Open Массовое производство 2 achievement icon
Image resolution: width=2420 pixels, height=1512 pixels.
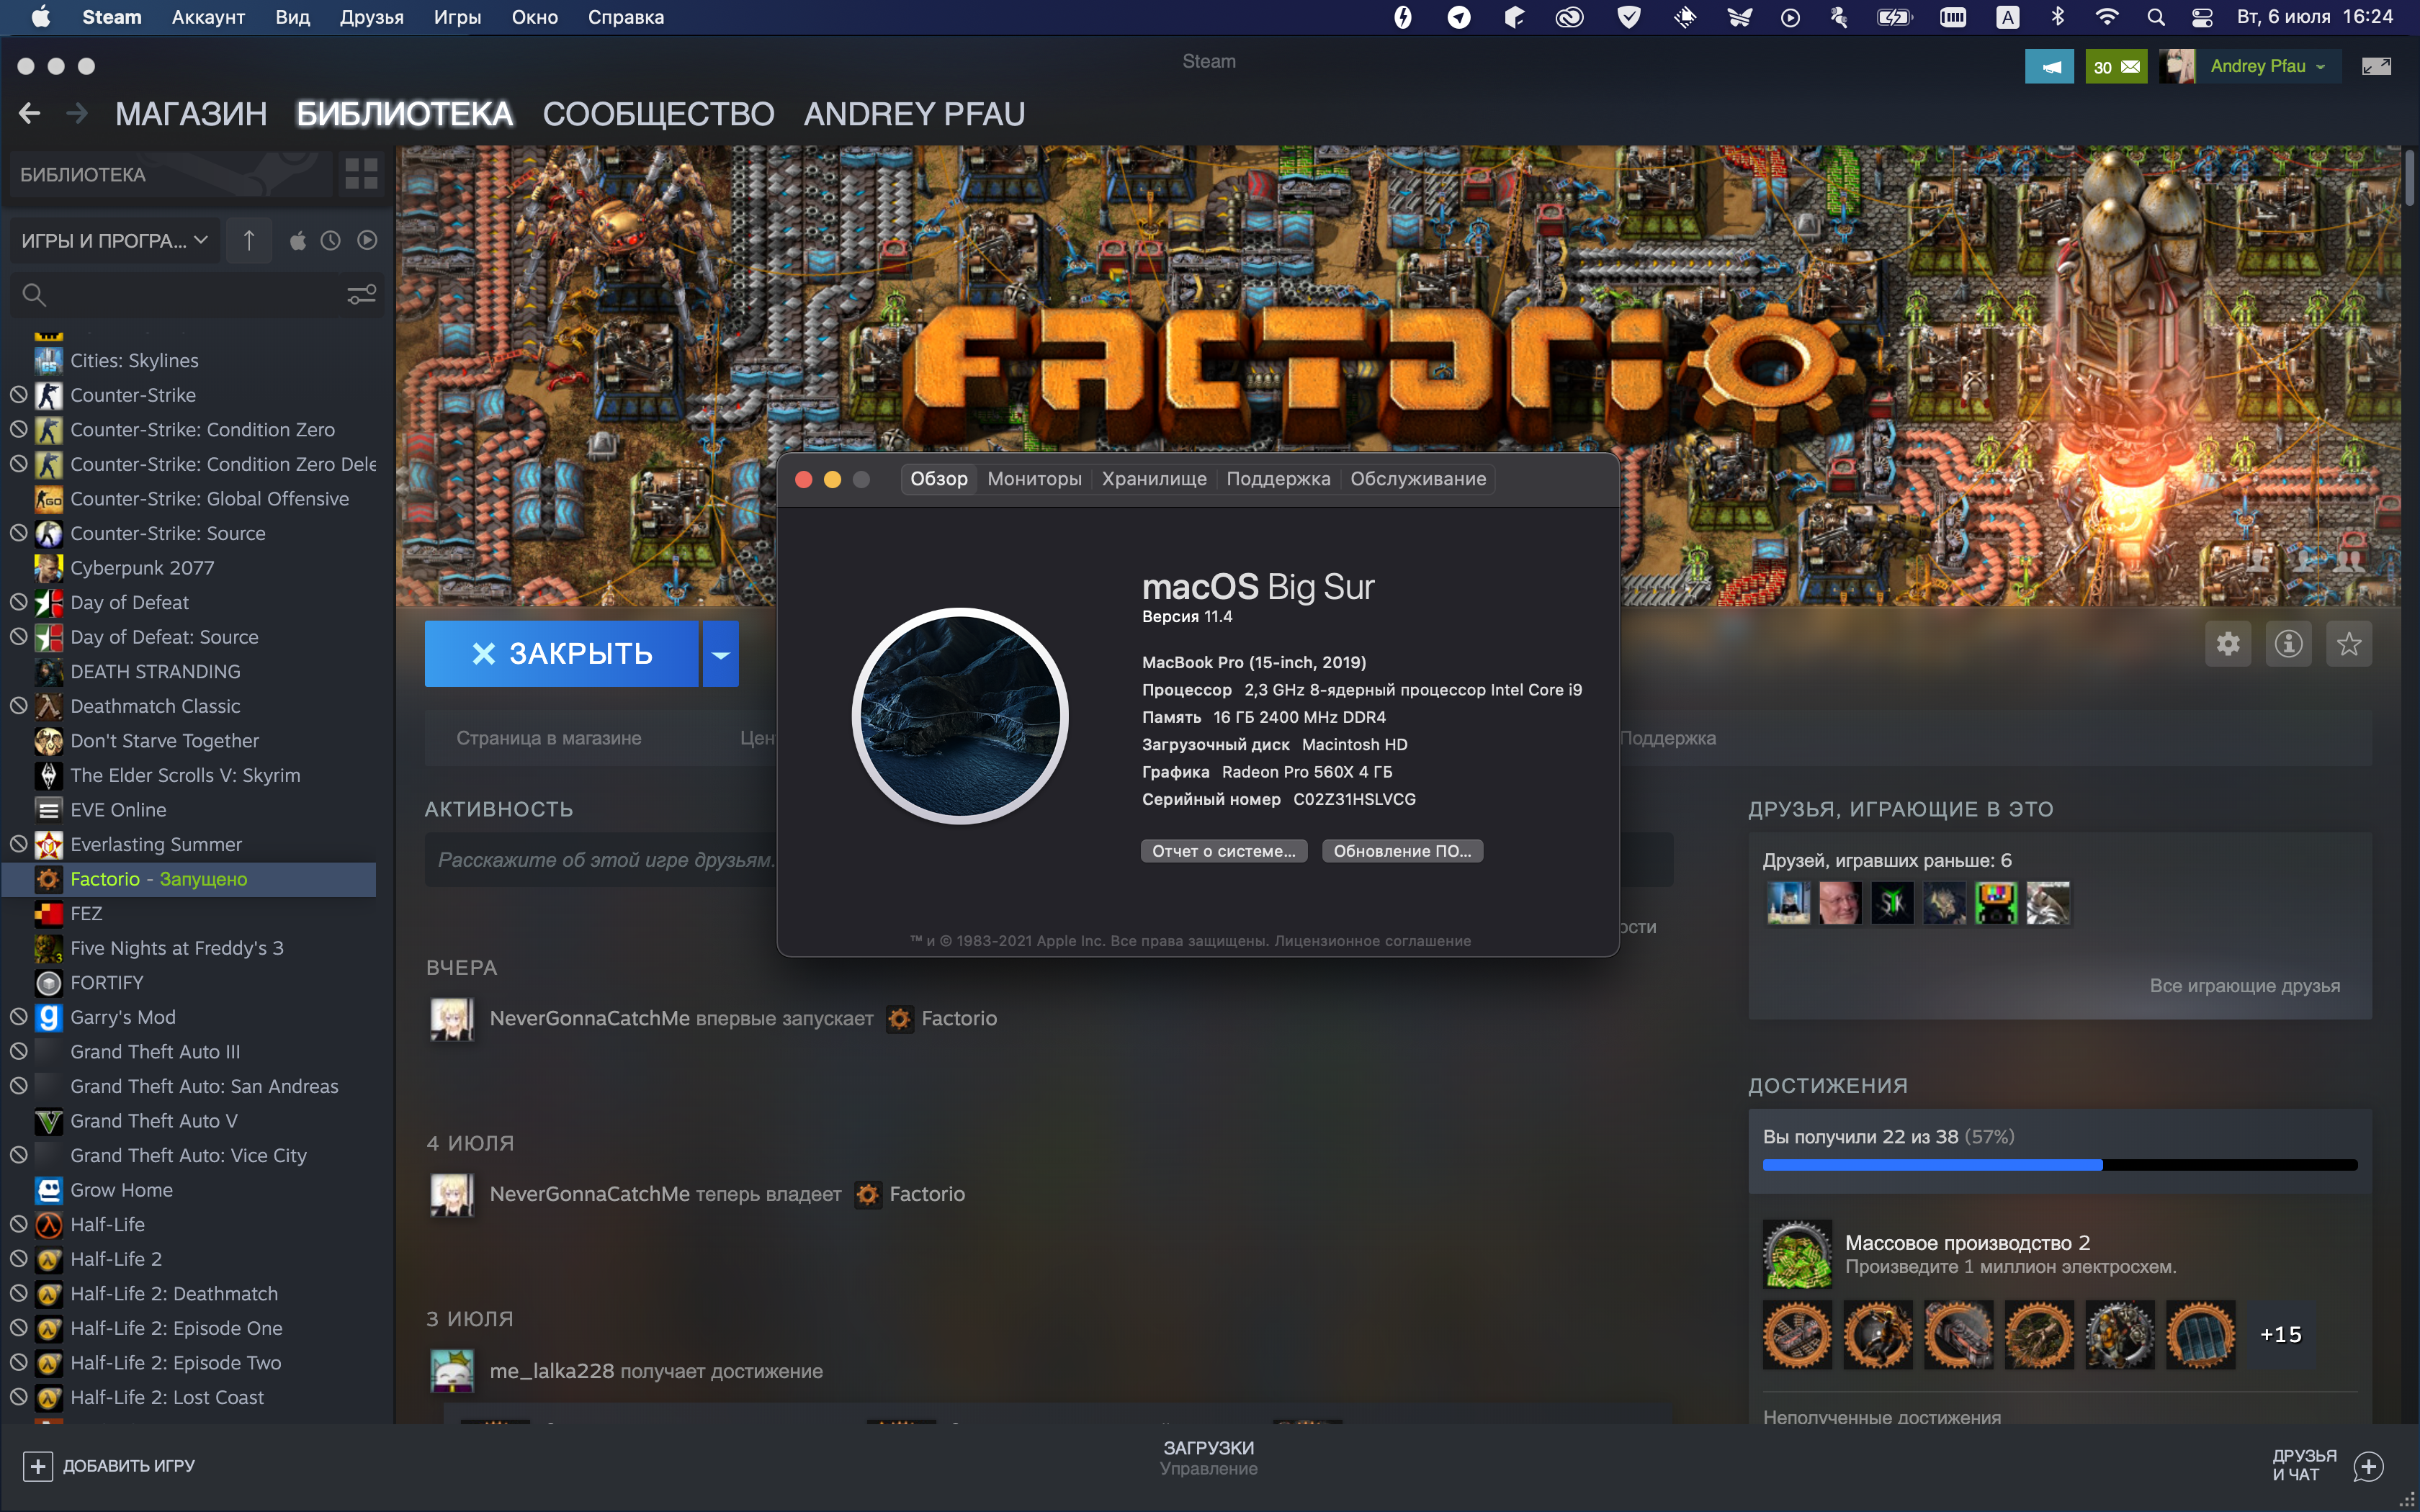[1797, 1254]
